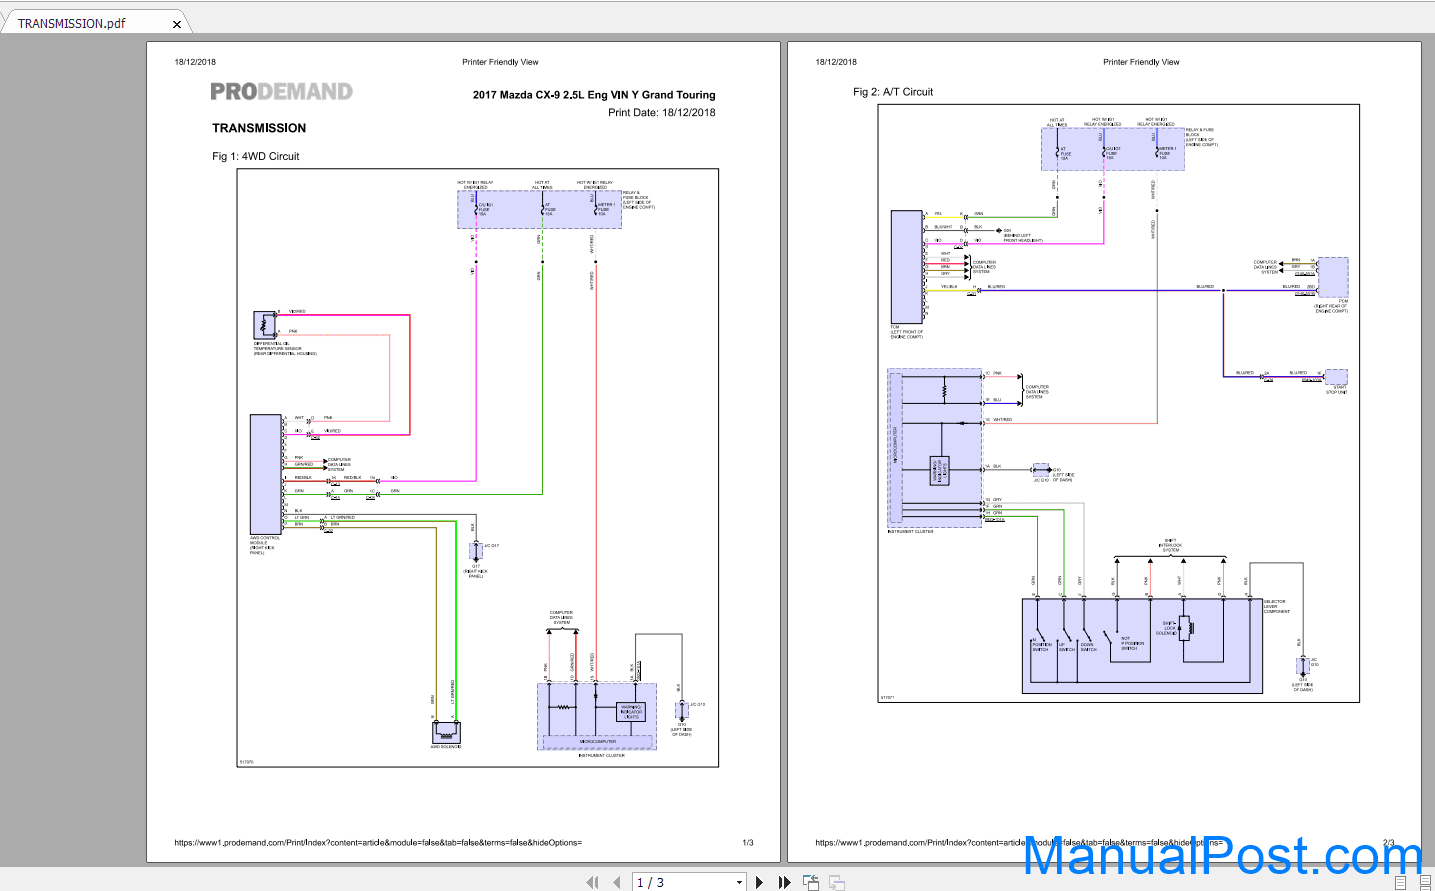Click the PCM connector block in Fig 2
Screen dimensions: 1435x891
[1333, 277]
